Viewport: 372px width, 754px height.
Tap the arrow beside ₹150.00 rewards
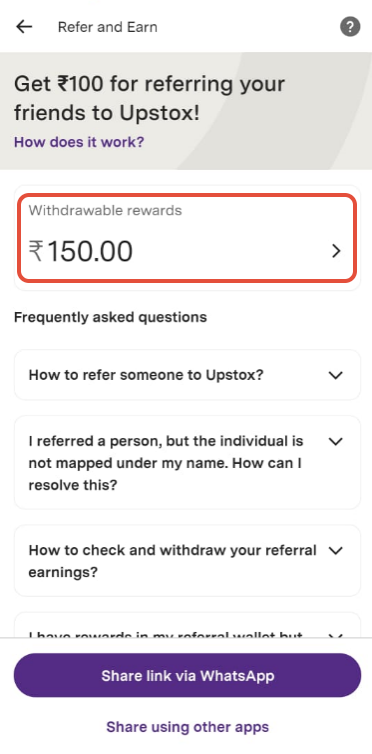pos(336,251)
